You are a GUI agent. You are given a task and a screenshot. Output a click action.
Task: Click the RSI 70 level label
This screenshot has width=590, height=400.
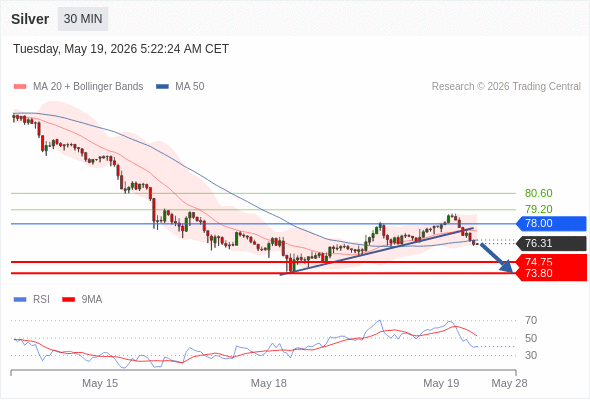(x=531, y=321)
